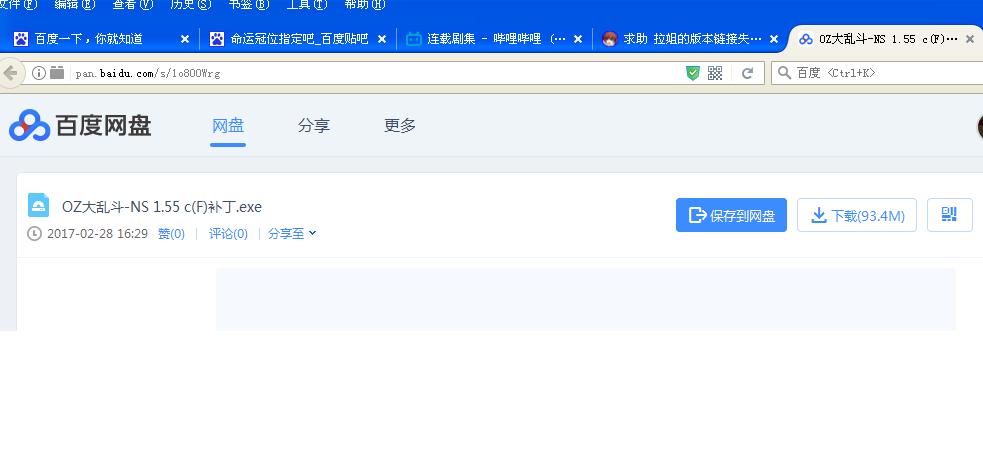Reload the page with the refresh icon
The height and width of the screenshot is (450, 983).
click(747, 73)
